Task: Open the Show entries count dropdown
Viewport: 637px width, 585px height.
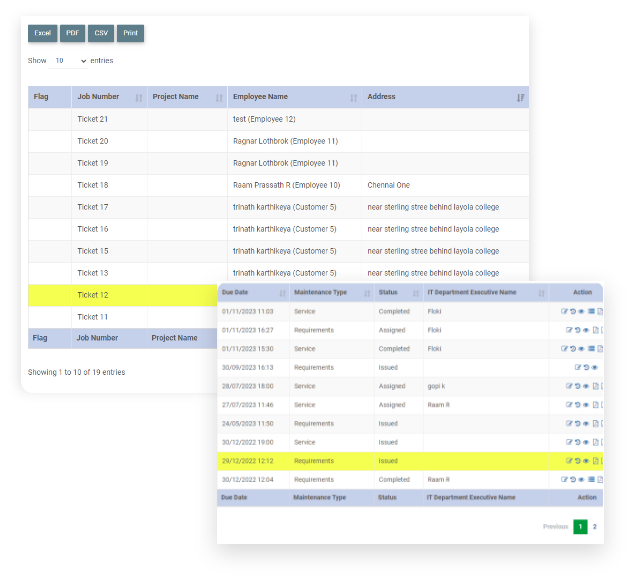Action: pos(70,61)
